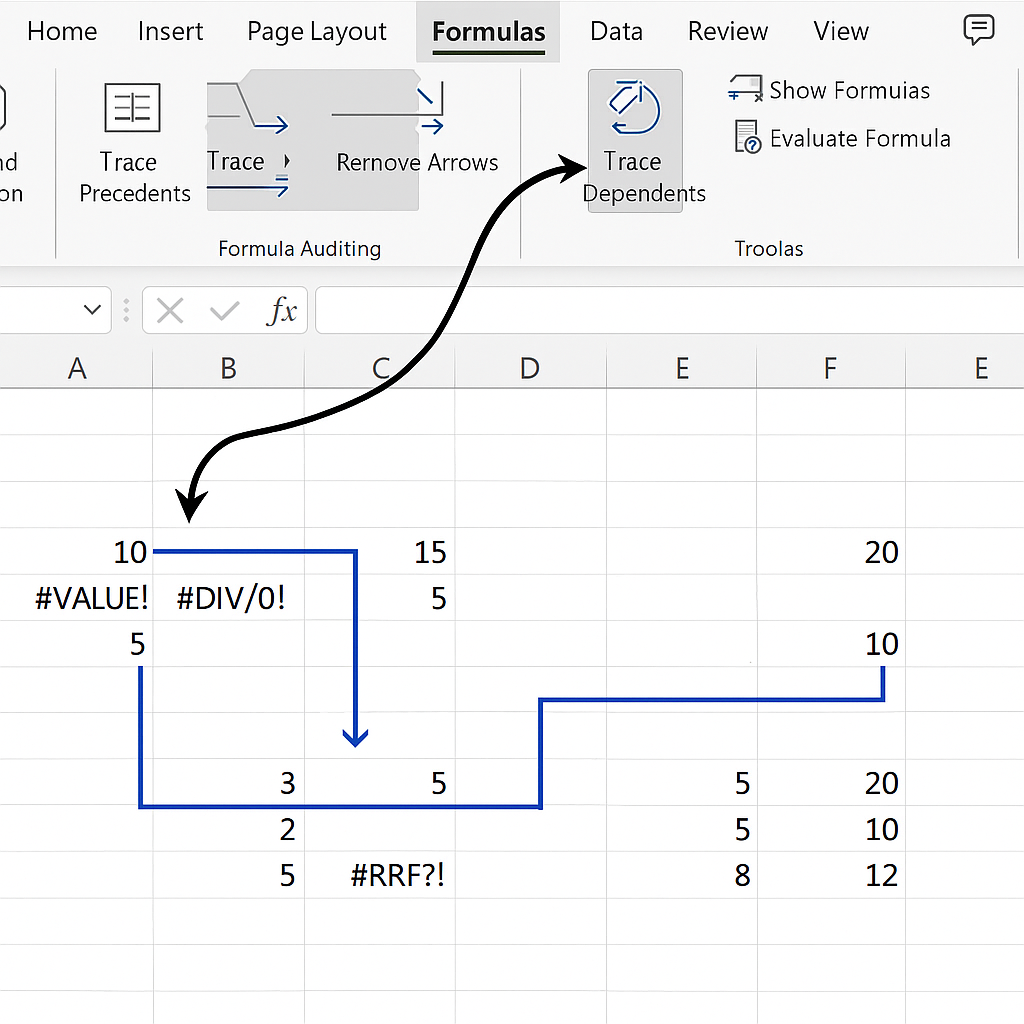Image resolution: width=1024 pixels, height=1024 pixels.
Task: Select the cell showing #VALUE! error
Action: 91,599
